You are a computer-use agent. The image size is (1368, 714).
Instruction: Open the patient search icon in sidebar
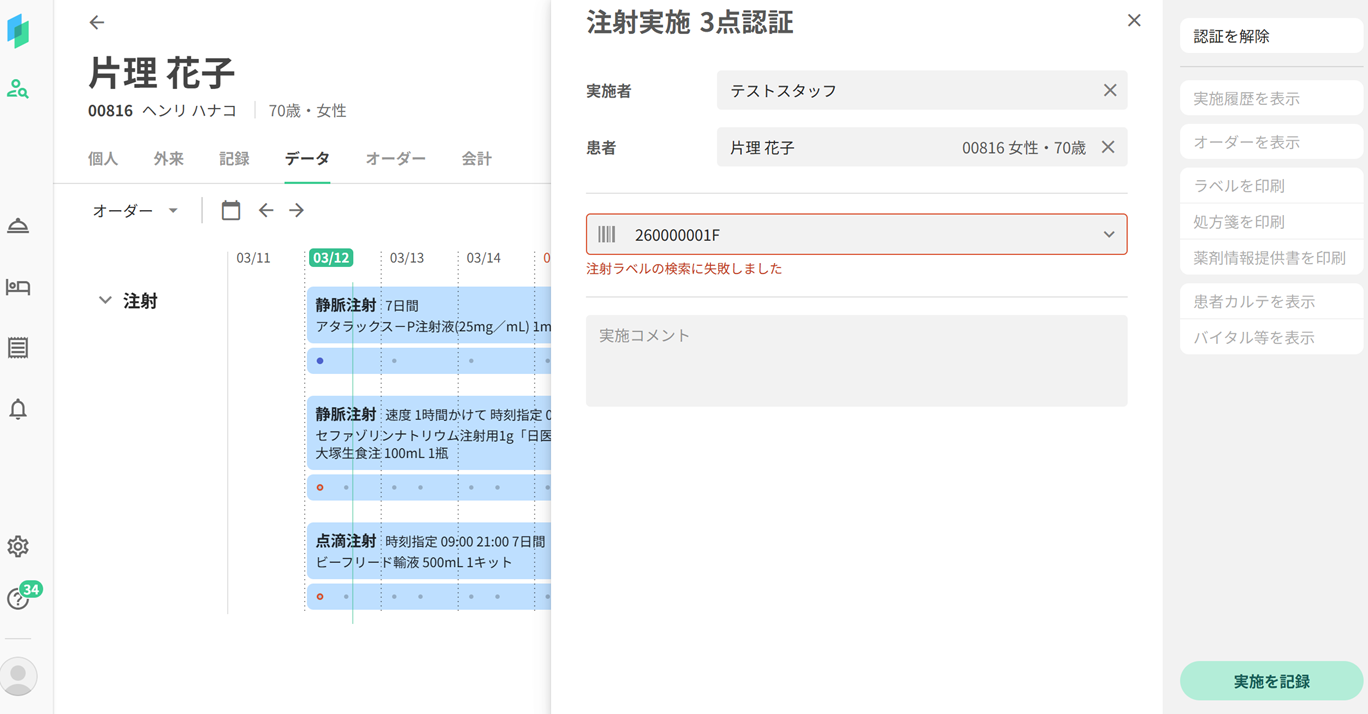pos(18,89)
